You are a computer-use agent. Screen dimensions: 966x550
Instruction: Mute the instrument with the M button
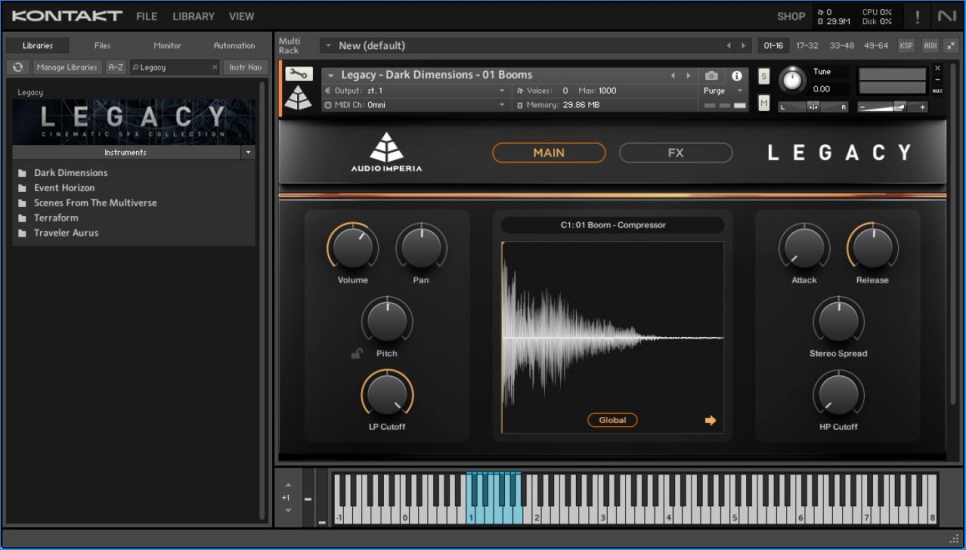764,102
